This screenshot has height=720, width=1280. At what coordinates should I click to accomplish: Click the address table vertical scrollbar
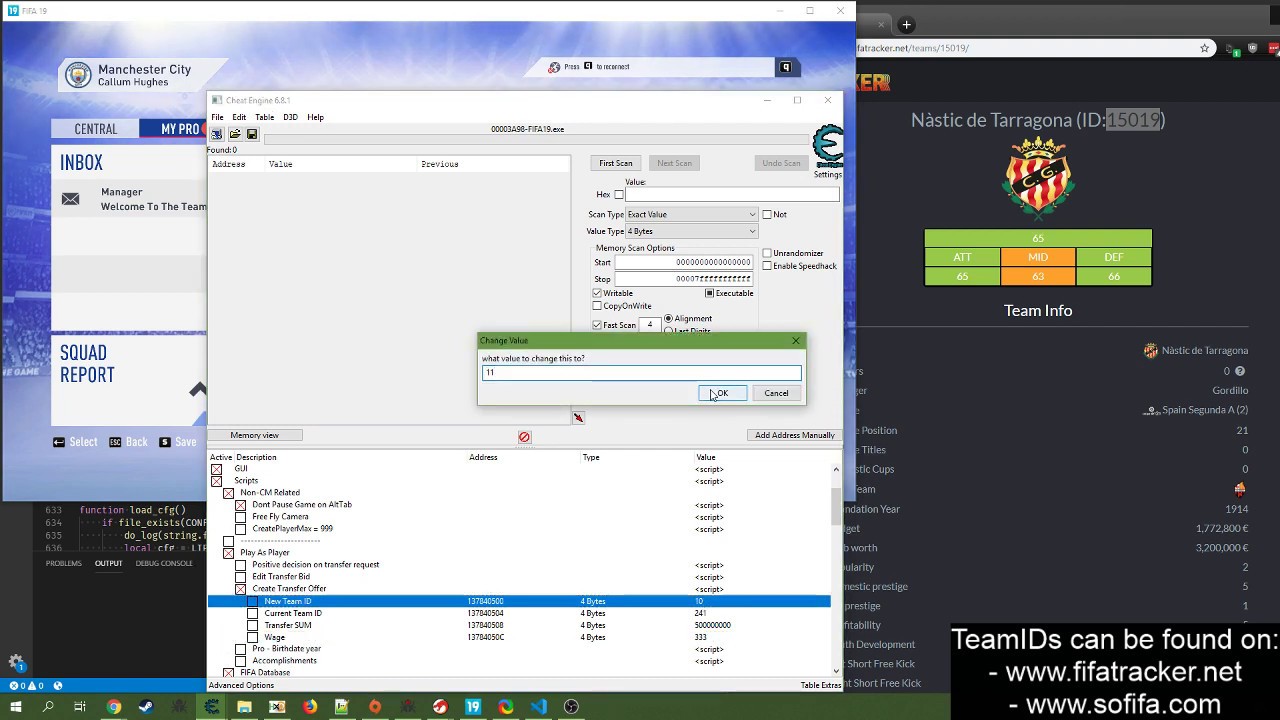(x=836, y=569)
